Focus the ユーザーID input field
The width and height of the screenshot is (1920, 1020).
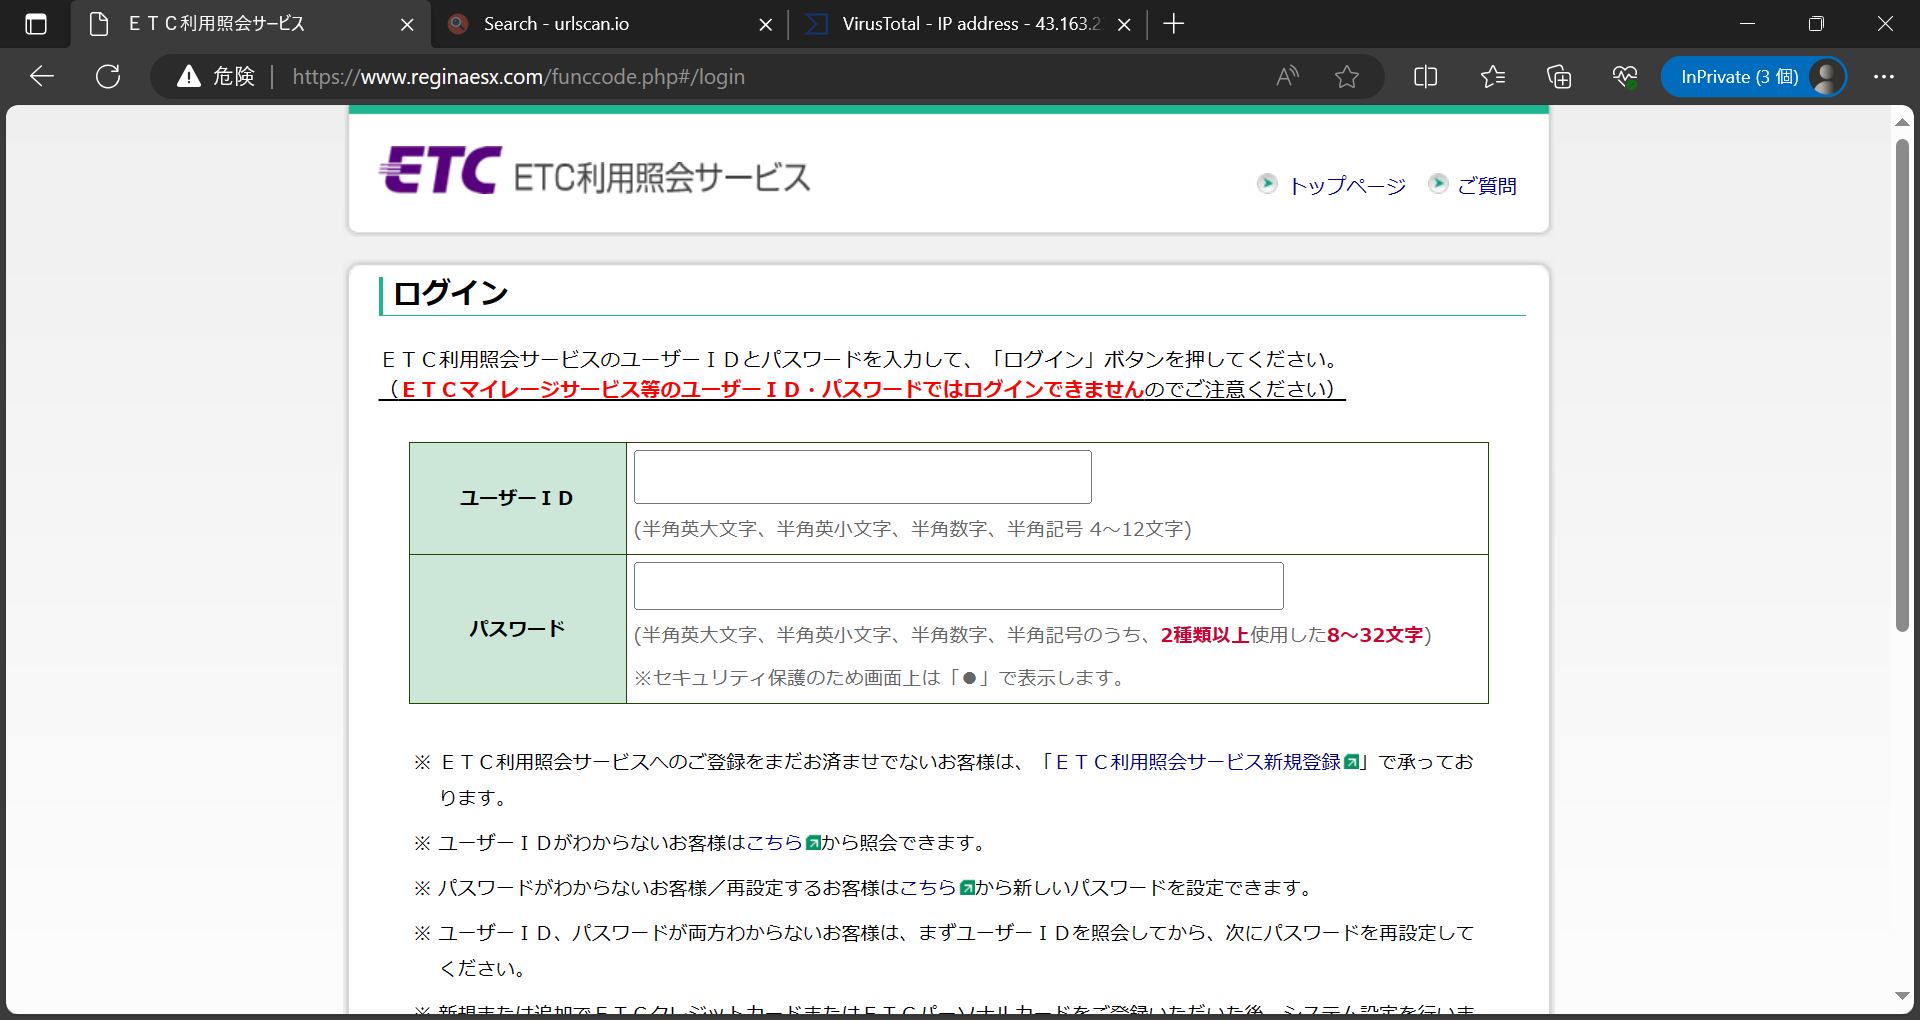point(863,477)
